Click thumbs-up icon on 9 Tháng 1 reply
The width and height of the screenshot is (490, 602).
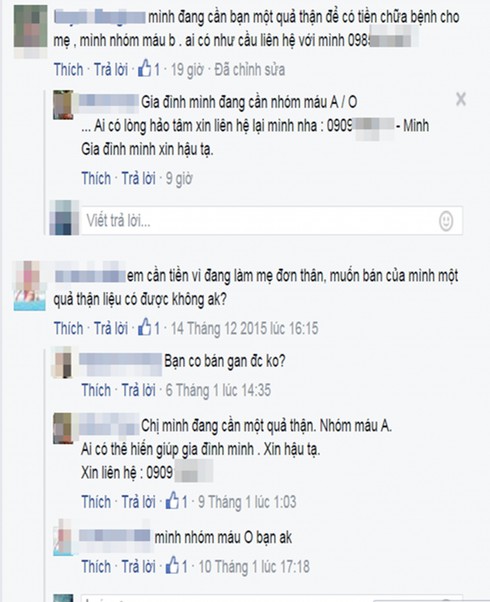(x=172, y=501)
